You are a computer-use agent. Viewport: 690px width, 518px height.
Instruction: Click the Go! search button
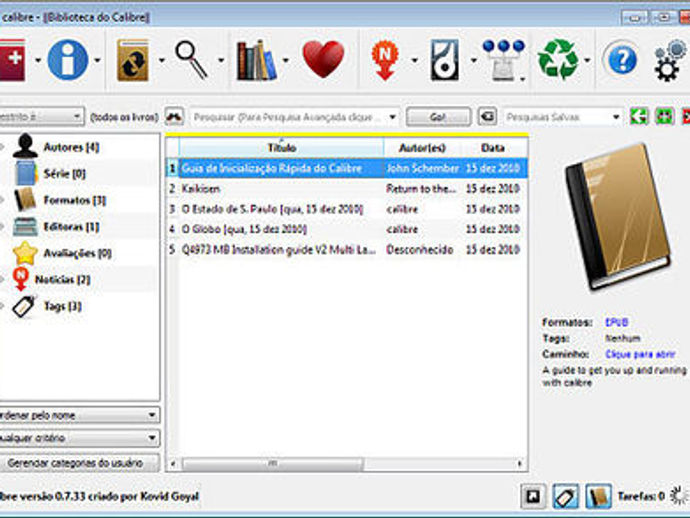[x=438, y=117]
